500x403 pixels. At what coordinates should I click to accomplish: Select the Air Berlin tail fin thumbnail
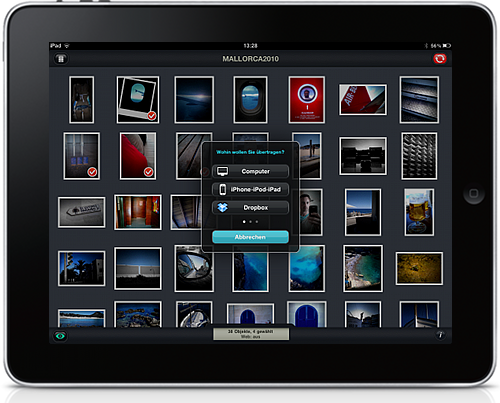[x=363, y=100]
